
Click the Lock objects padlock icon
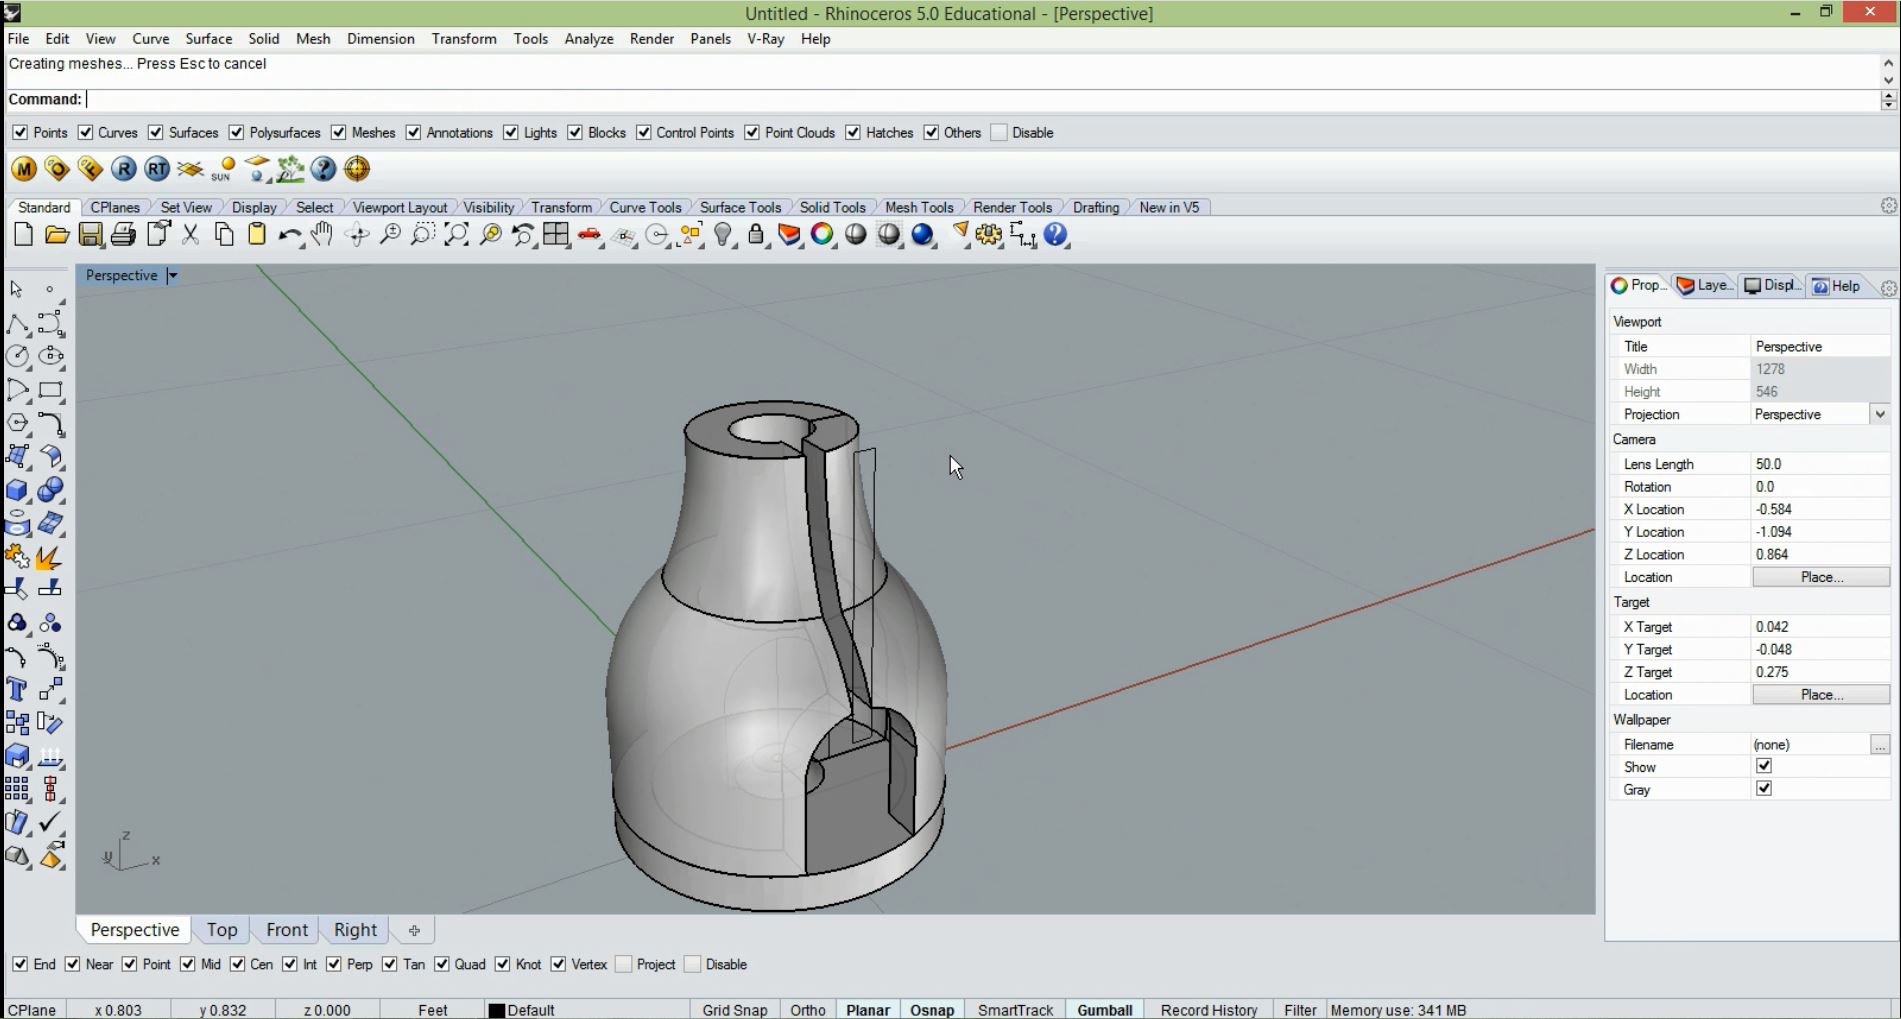756,235
